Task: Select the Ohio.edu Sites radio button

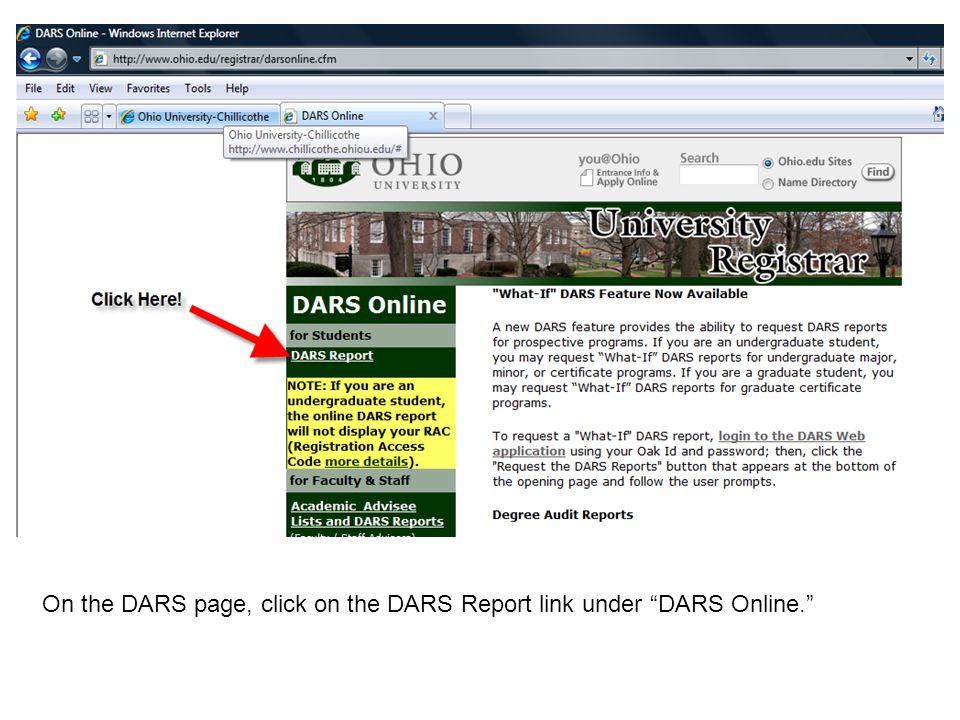Action: click(x=768, y=163)
